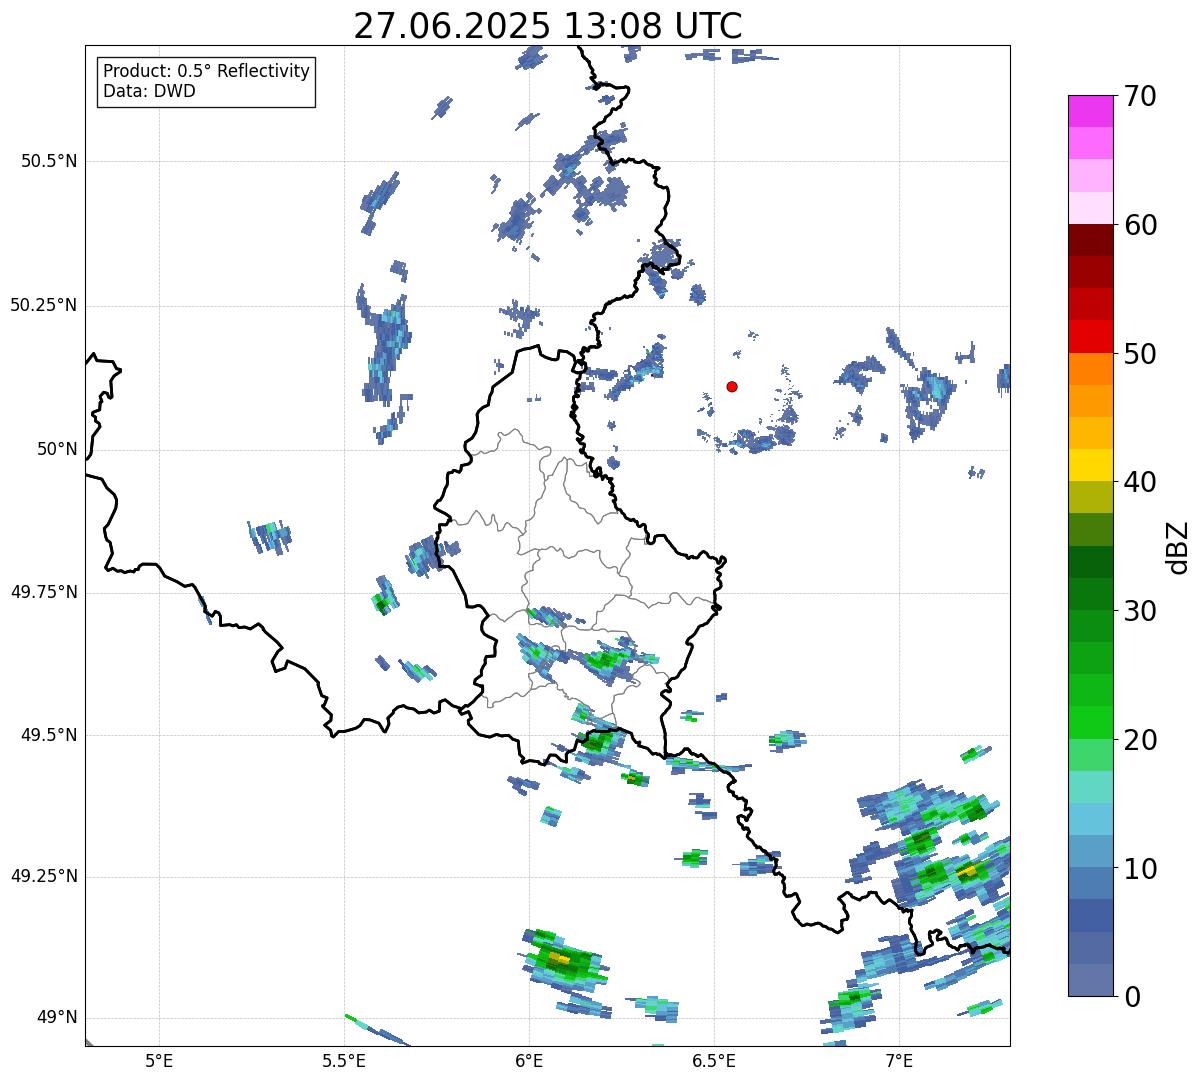This screenshot has width=1202, height=1081.
Task: Click the yellow colorbar segment at 40 dBZ
Action: tap(1090, 465)
